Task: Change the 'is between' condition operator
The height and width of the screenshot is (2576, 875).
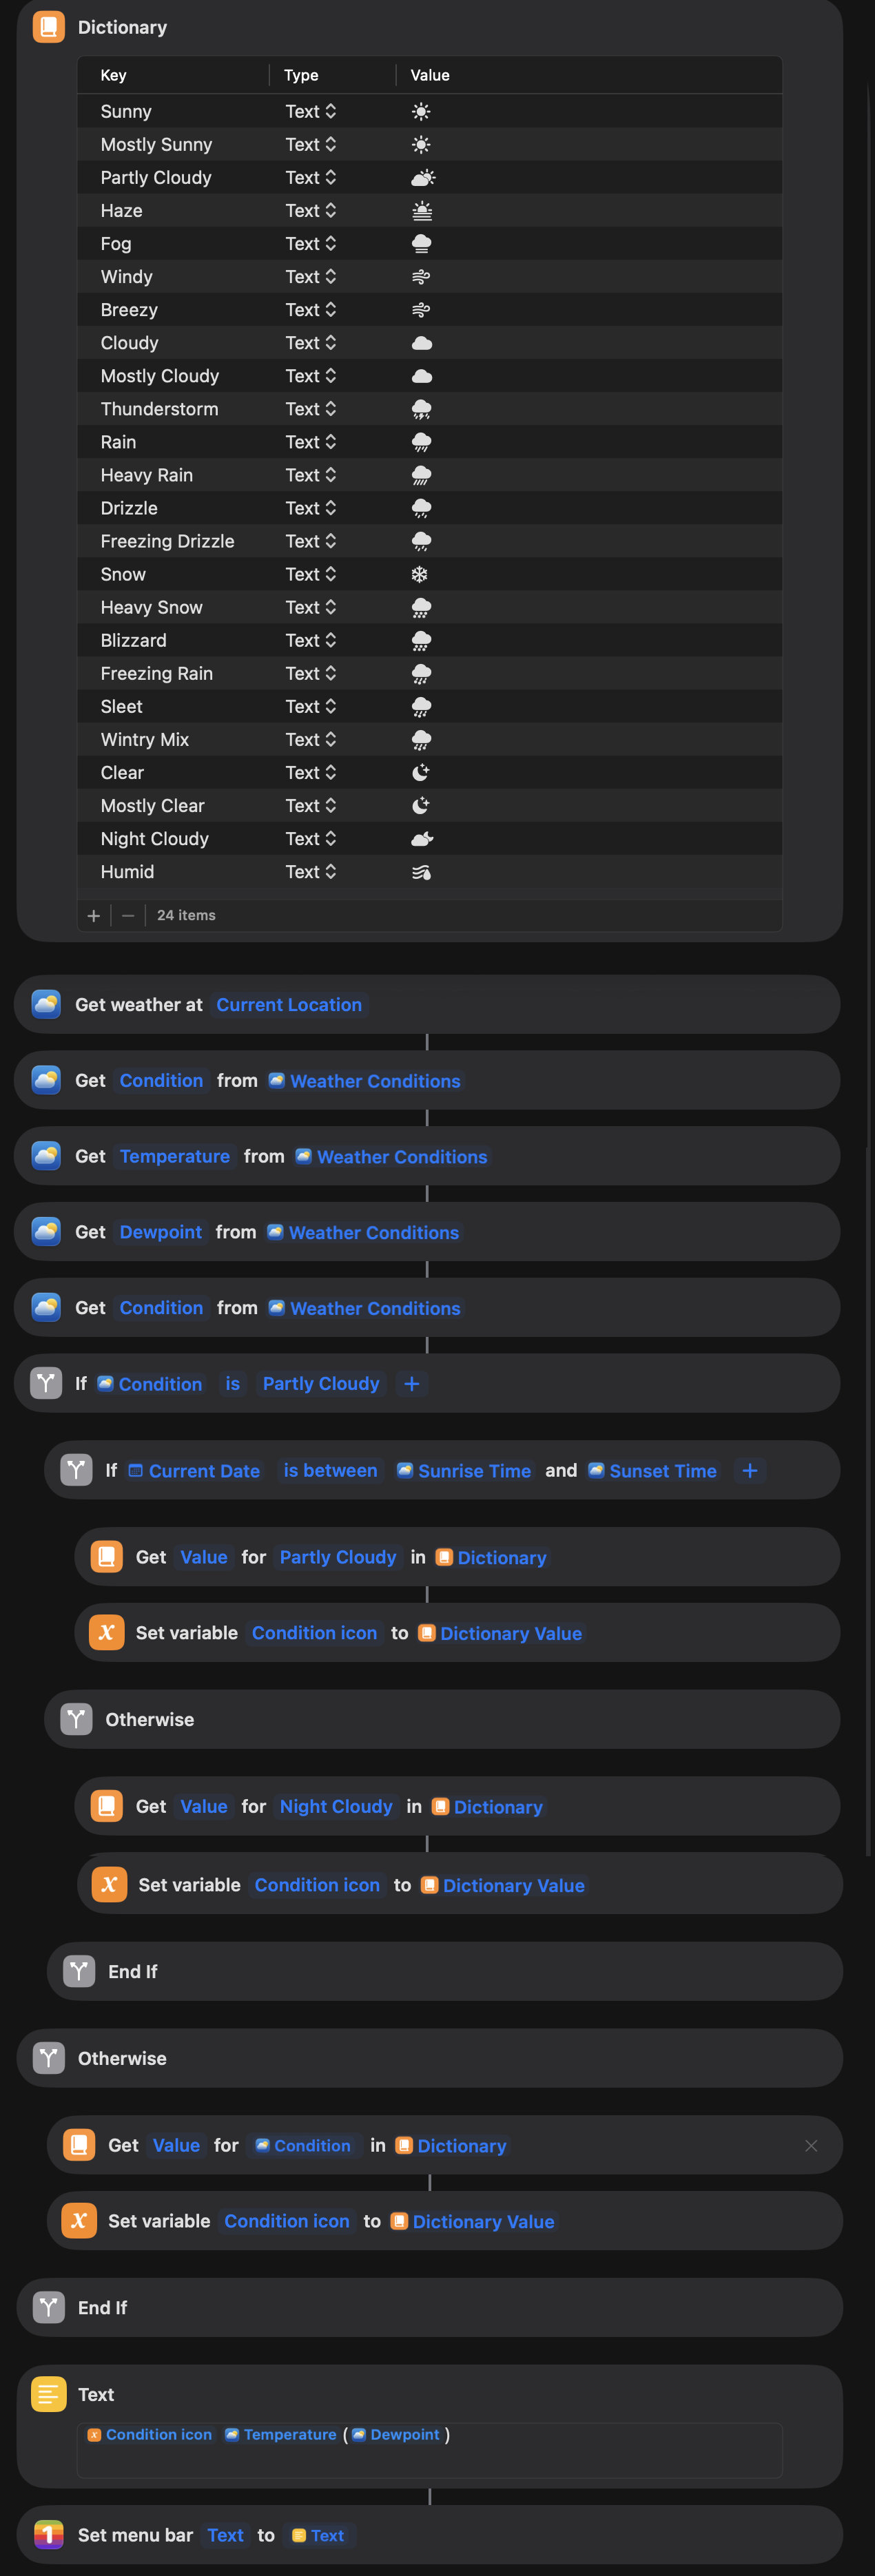Action: pyautogui.click(x=330, y=1470)
